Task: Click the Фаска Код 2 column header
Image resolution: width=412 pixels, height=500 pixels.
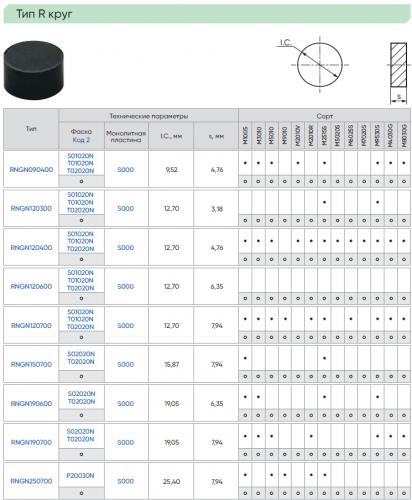Action: [x=81, y=135]
